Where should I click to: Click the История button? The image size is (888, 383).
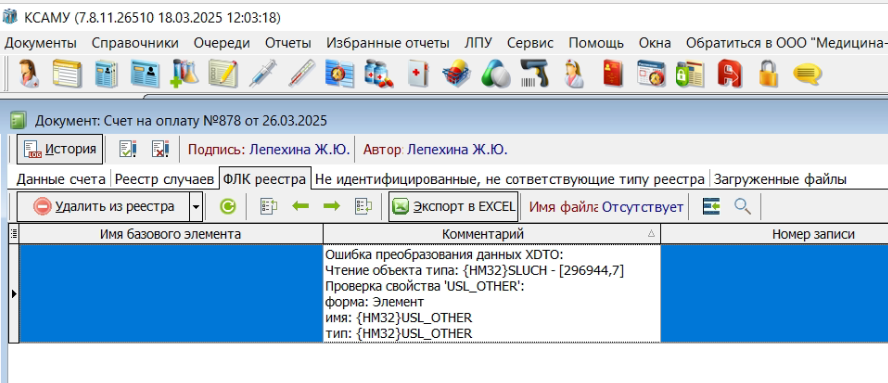pos(60,149)
